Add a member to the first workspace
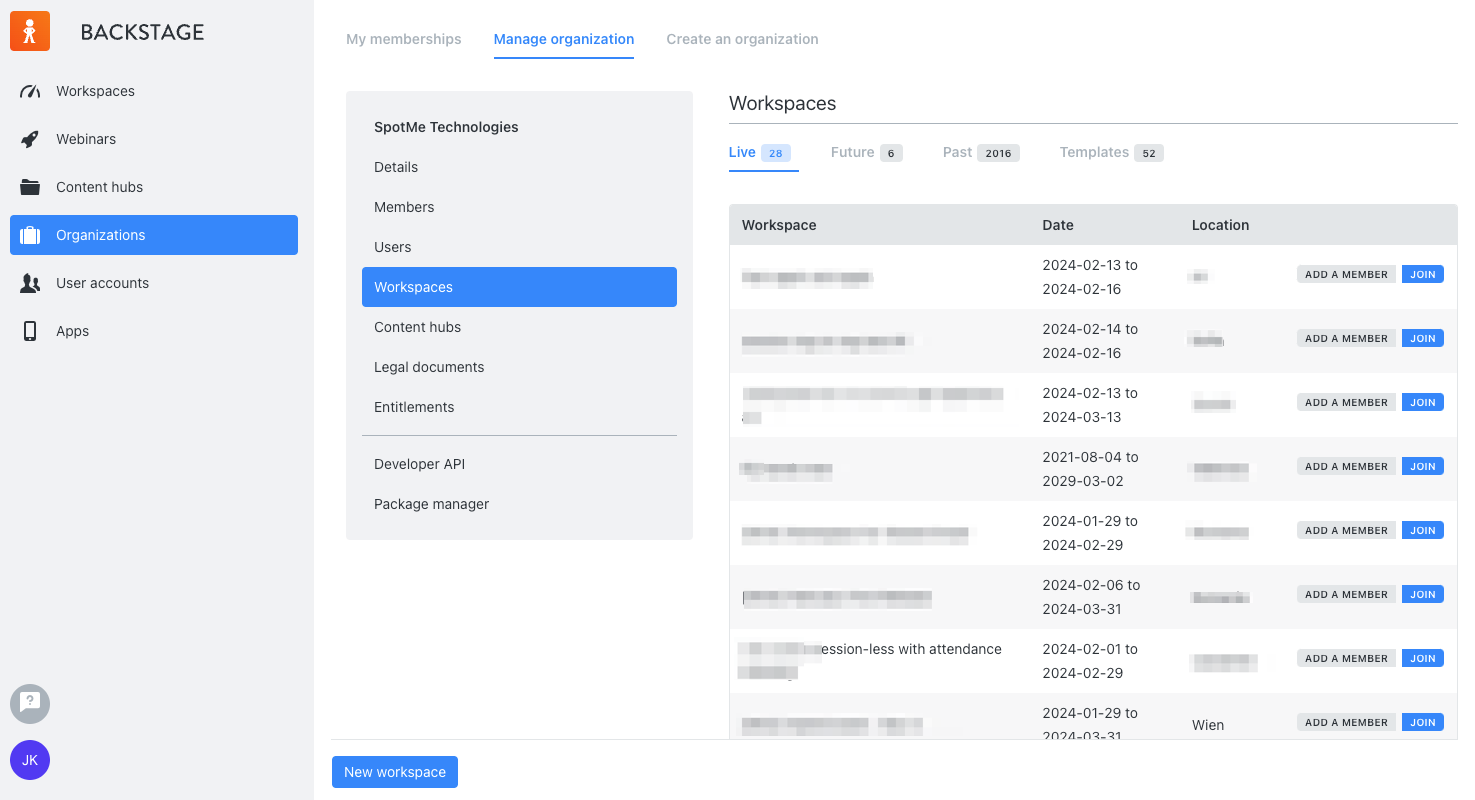This screenshot has height=800, width=1475. (x=1346, y=274)
